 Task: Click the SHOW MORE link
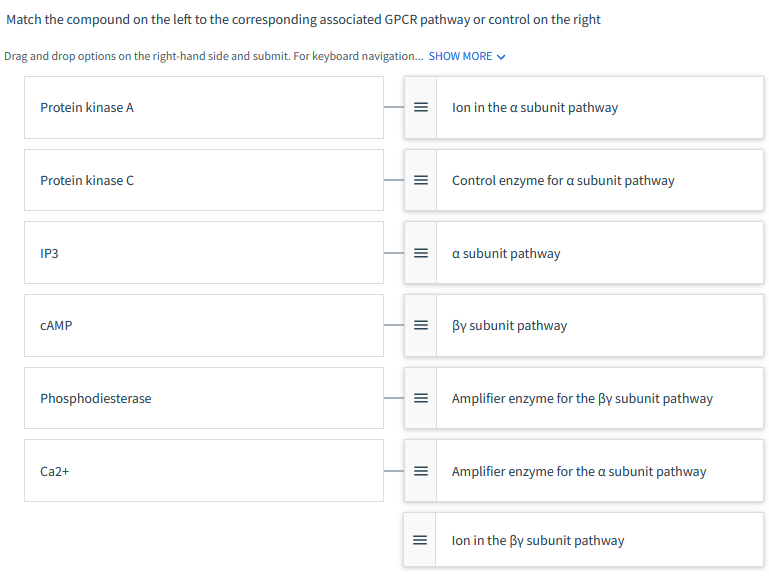click(x=460, y=56)
